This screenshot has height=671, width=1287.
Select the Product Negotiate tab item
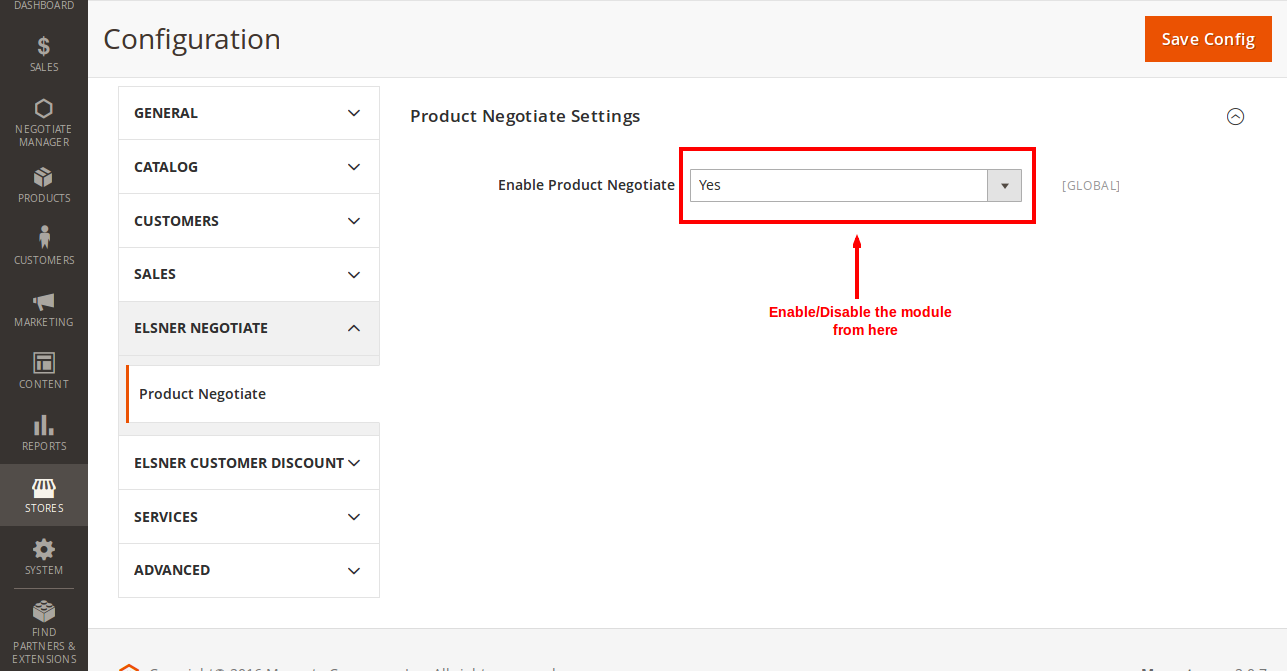coord(203,394)
